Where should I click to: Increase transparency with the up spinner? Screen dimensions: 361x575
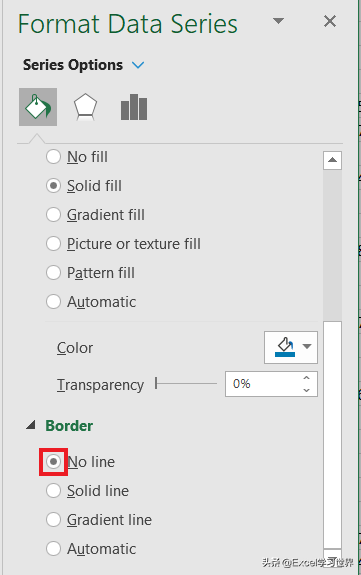pyautogui.click(x=306, y=378)
